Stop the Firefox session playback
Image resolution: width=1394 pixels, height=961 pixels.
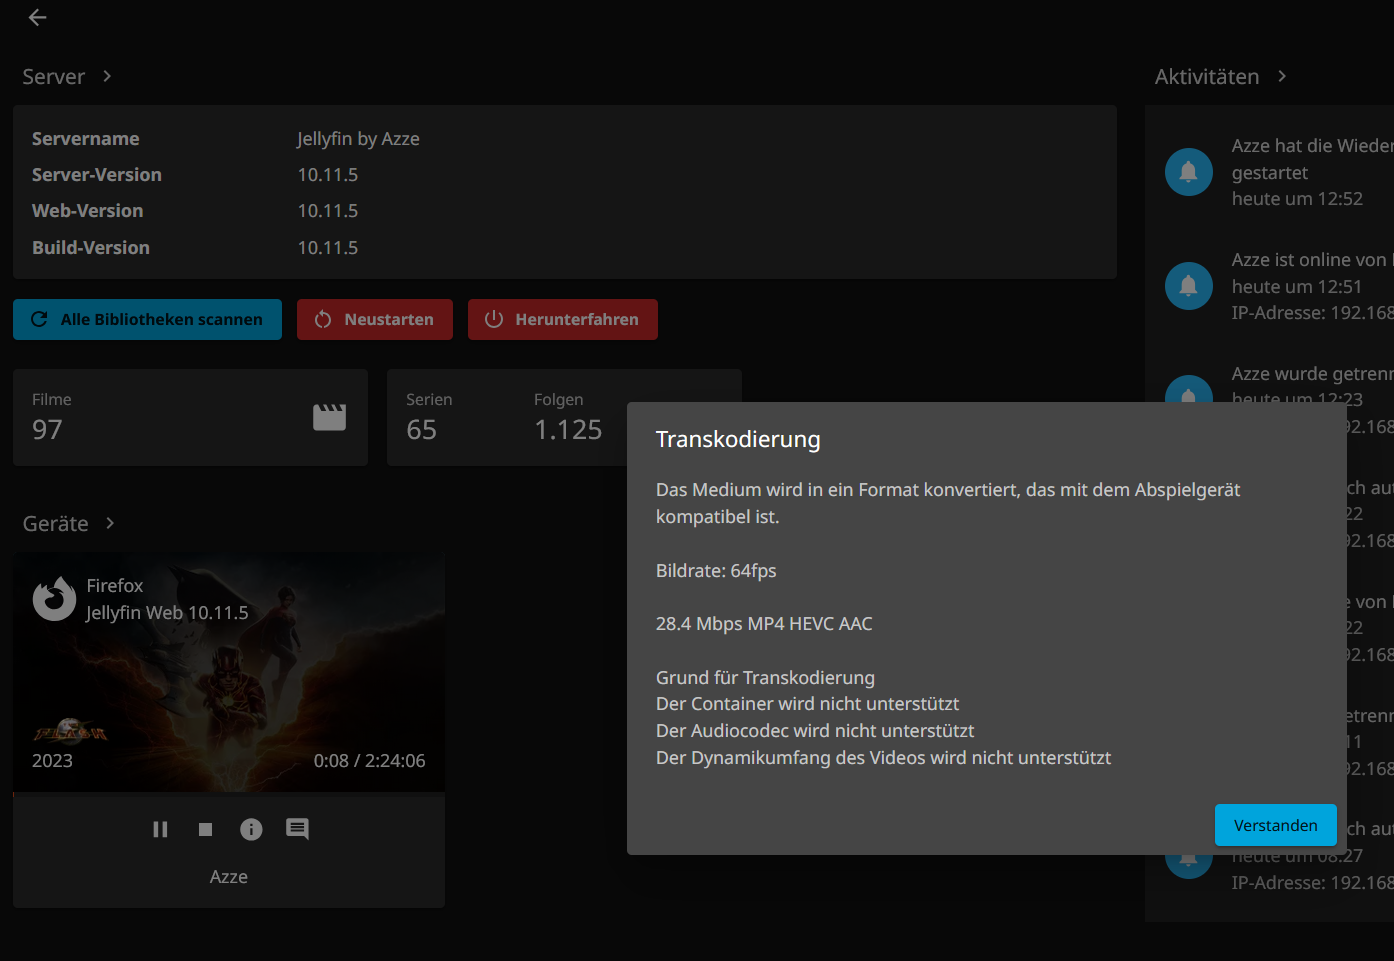coord(206,829)
